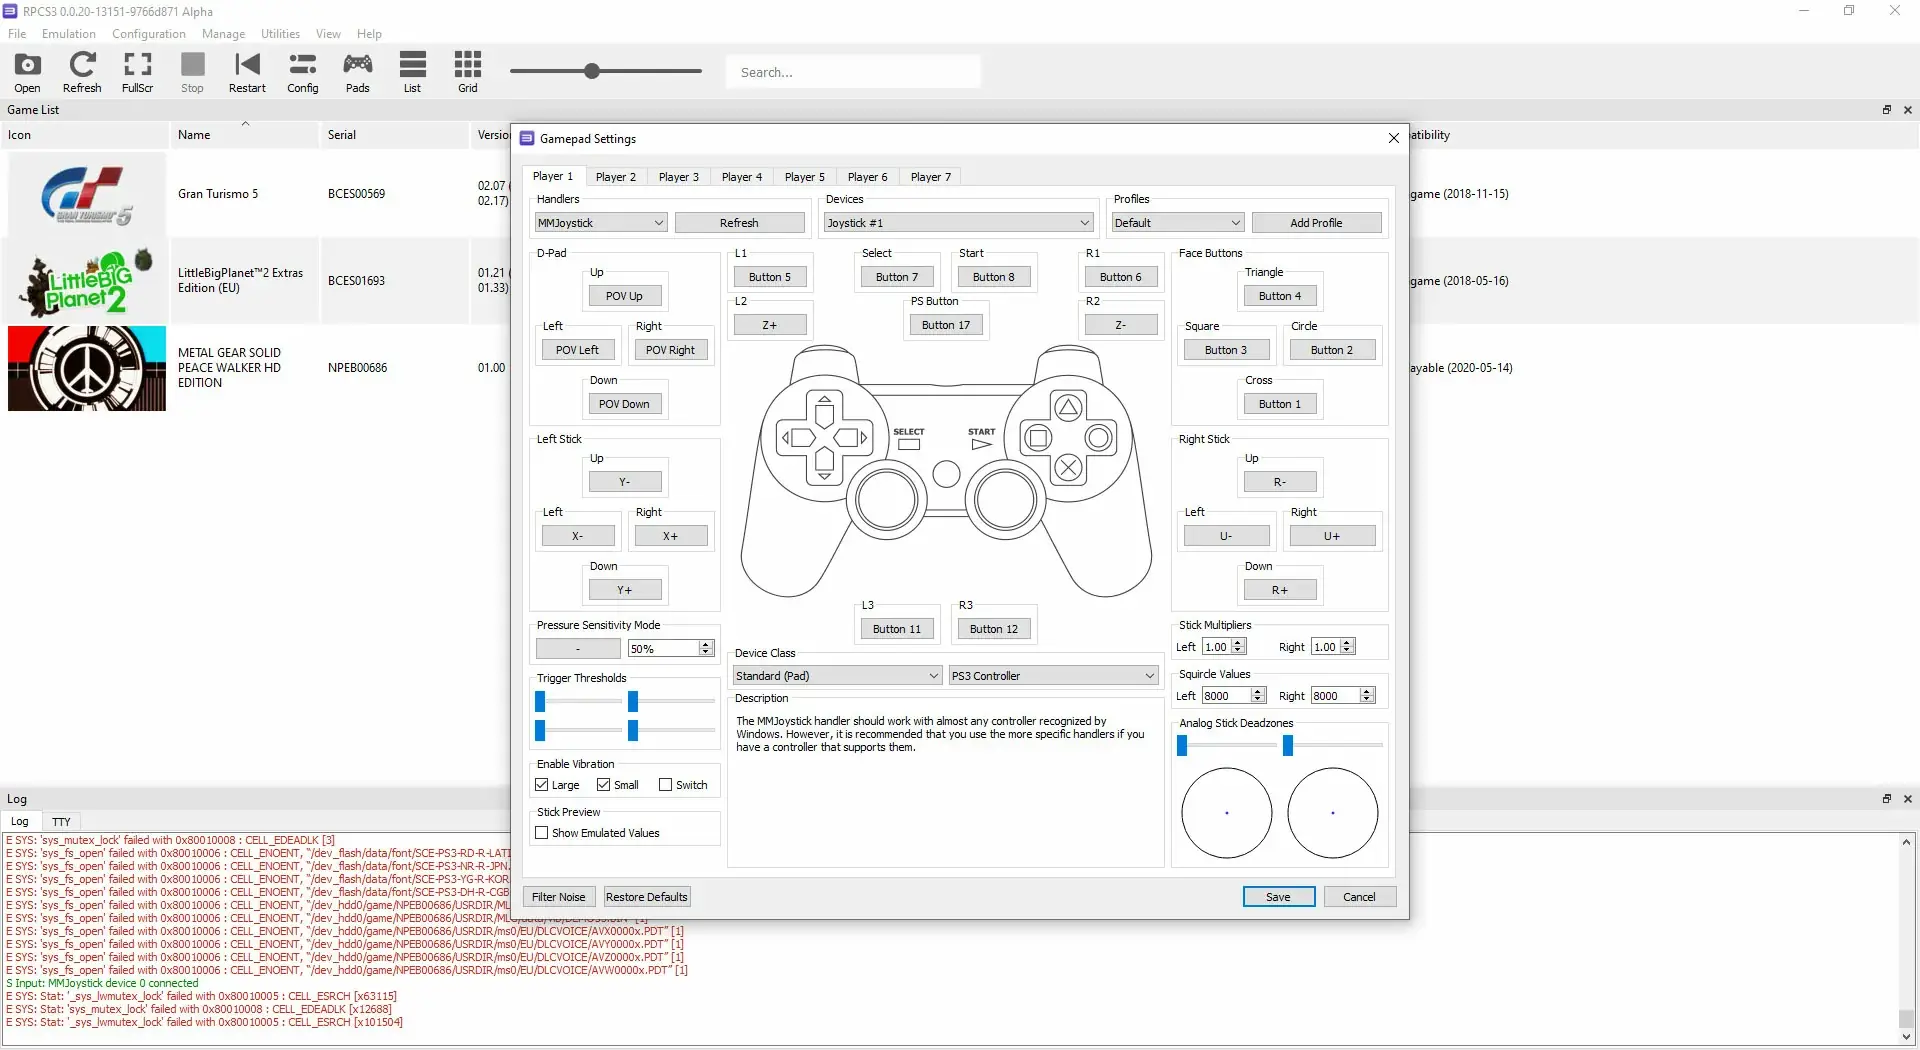Adjust Right stick multiplier spinner
This screenshot has height=1050, width=1920.
click(x=1333, y=647)
